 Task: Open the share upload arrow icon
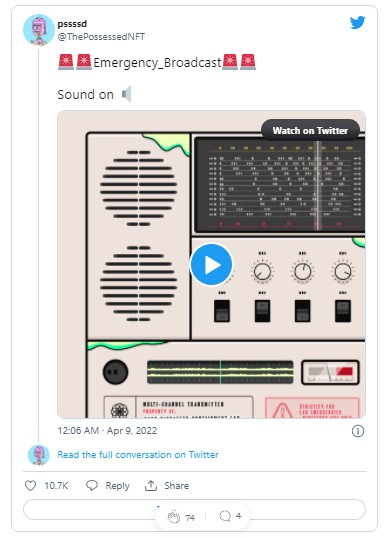[151, 486]
